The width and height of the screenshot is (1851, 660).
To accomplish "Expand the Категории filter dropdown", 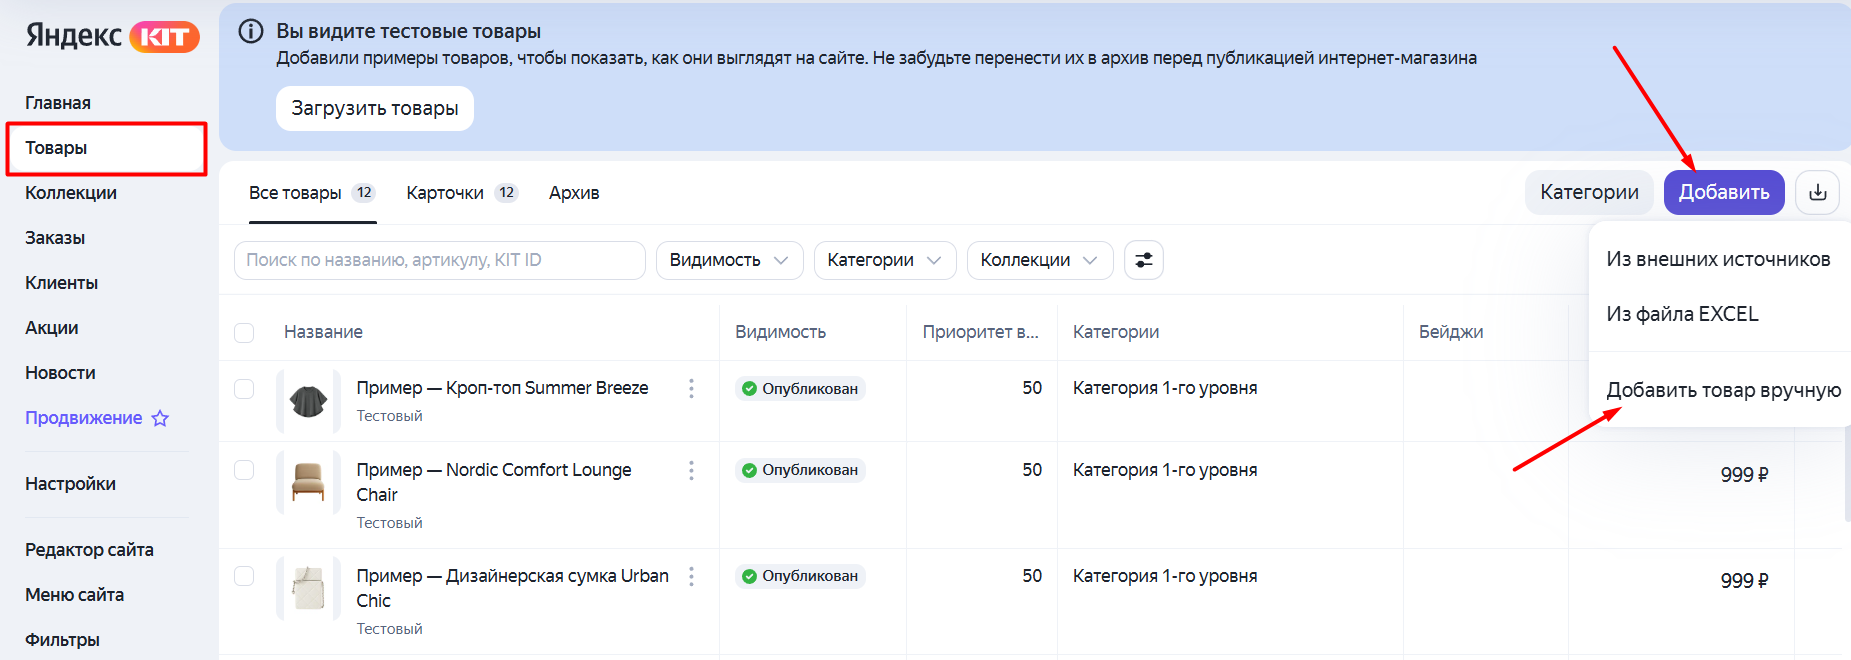I will coord(885,260).
